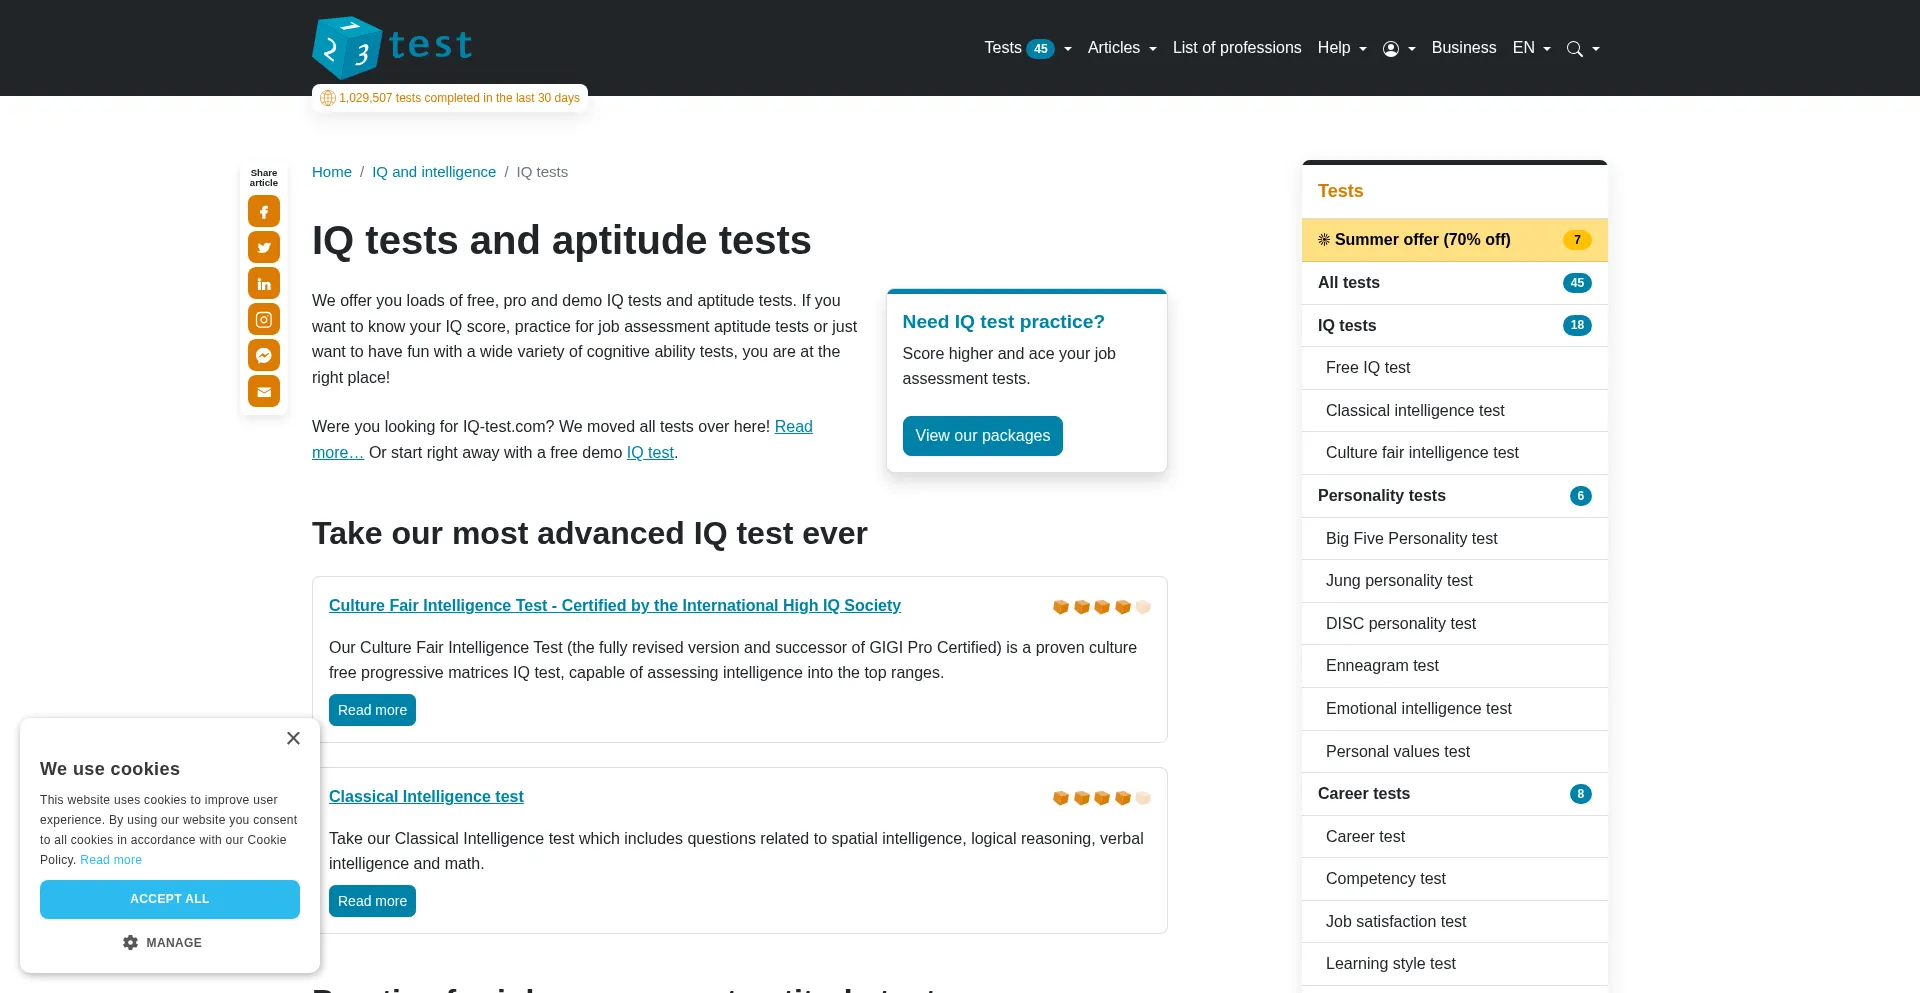The image size is (1920, 993).
Task: Open List of professions page
Action: click(1237, 48)
